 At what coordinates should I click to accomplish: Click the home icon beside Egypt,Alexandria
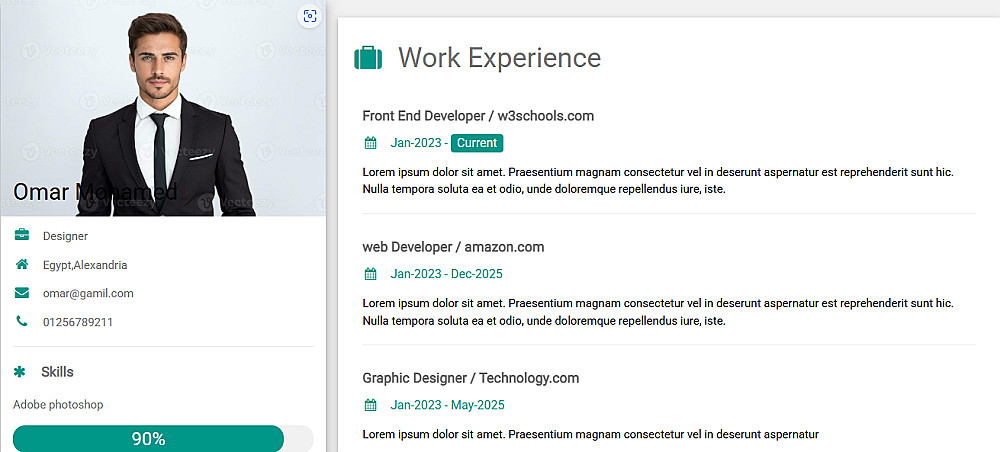coord(22,265)
